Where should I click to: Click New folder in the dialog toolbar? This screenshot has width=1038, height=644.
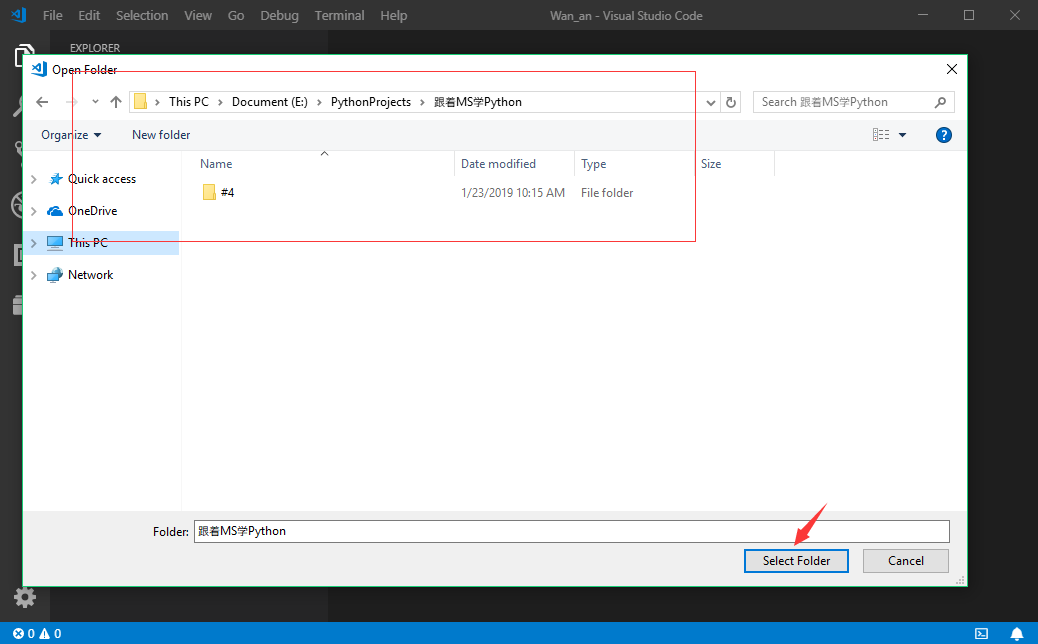[x=161, y=135]
